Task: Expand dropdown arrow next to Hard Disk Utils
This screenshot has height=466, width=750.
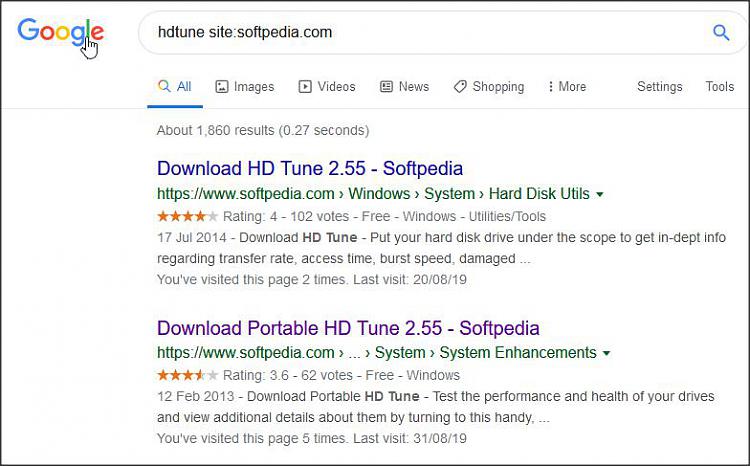Action: [599, 194]
